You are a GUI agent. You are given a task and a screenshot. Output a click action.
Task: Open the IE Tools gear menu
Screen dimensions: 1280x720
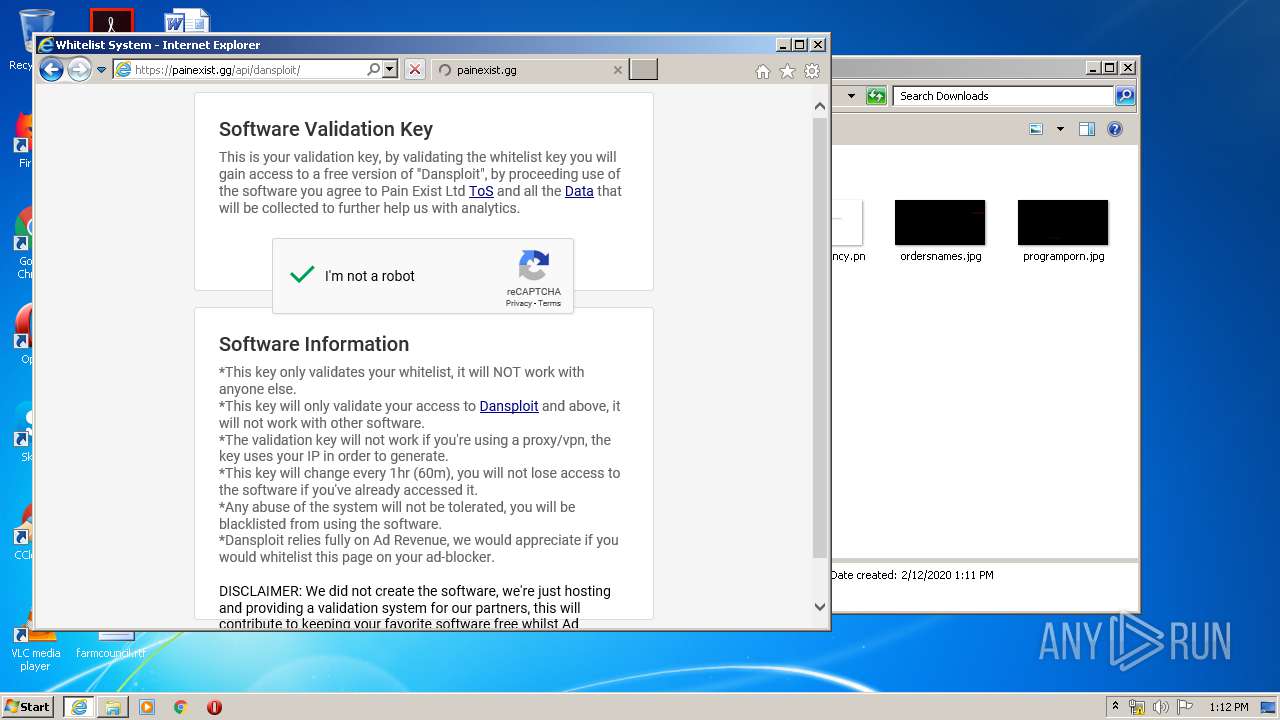[812, 71]
